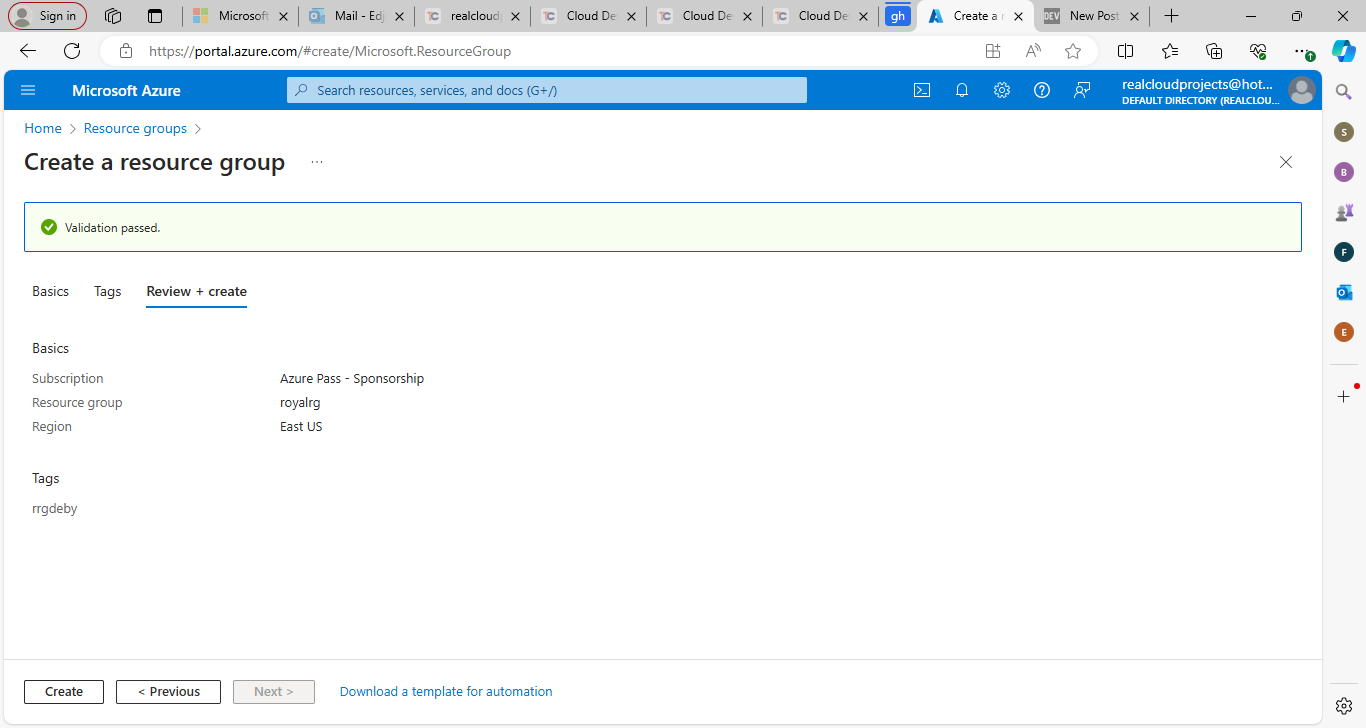The width and height of the screenshot is (1366, 728).
Task: Select the Review + create tab
Action: [x=196, y=291]
